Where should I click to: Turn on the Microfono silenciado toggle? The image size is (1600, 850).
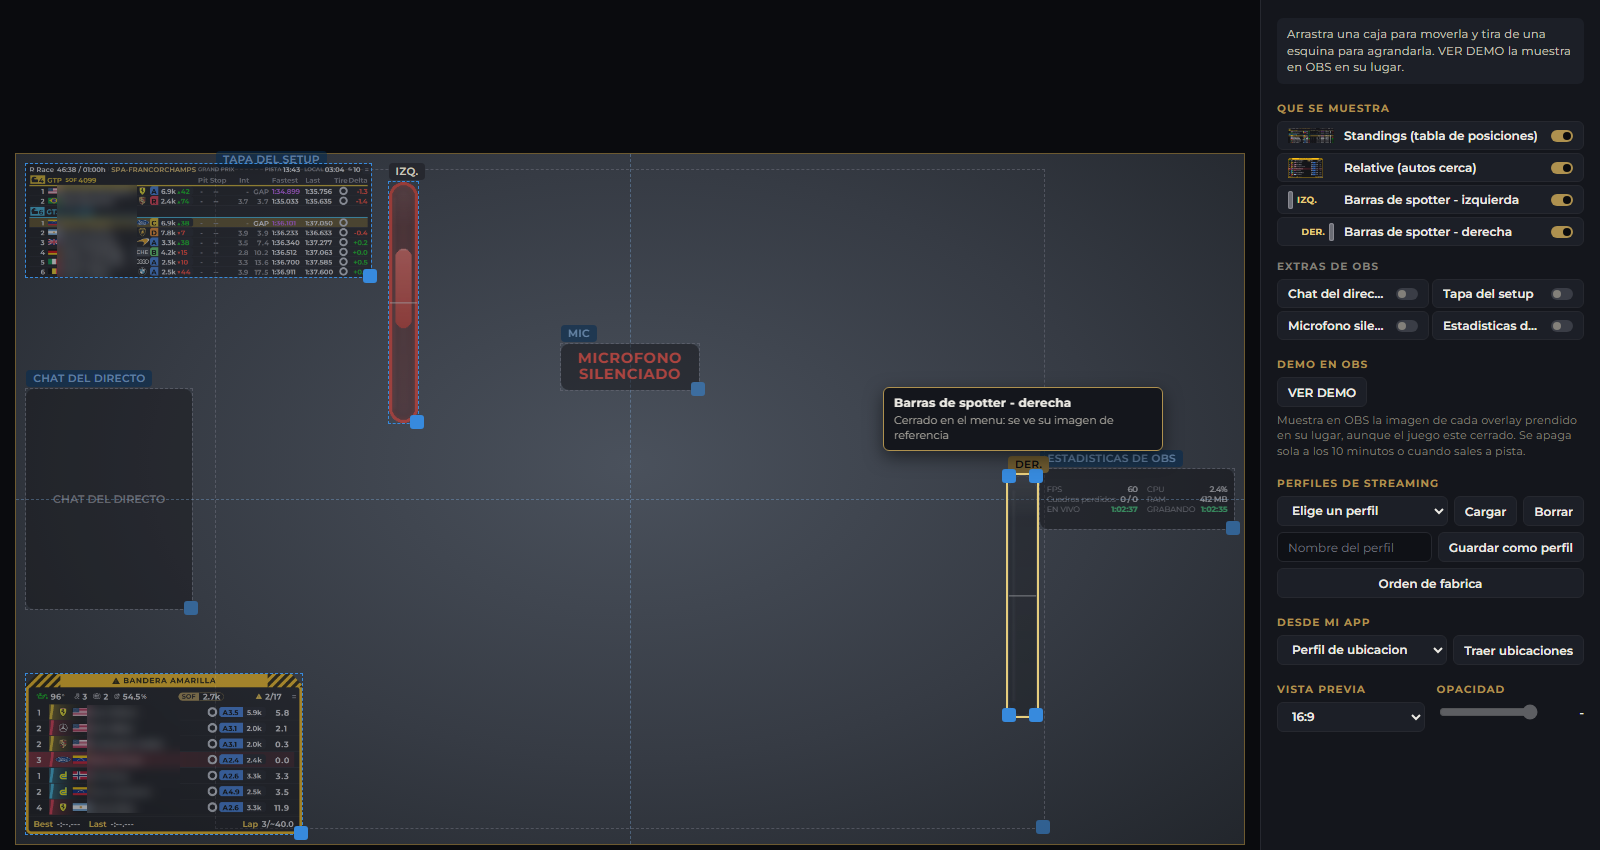(x=1407, y=326)
